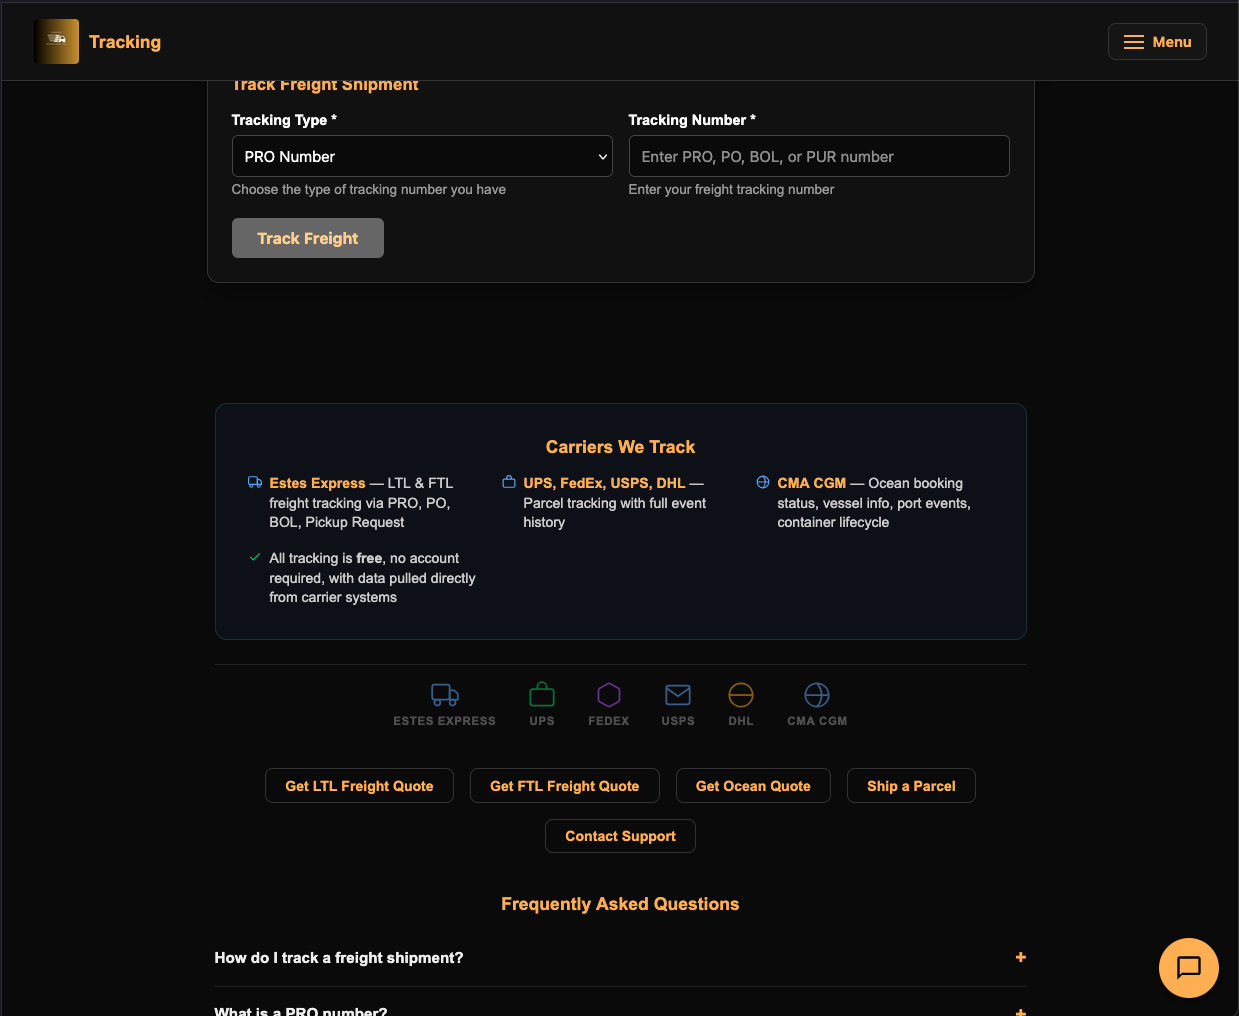Image resolution: width=1239 pixels, height=1016 pixels.
Task: Click Ship a Parcel
Action: pyautogui.click(x=911, y=785)
